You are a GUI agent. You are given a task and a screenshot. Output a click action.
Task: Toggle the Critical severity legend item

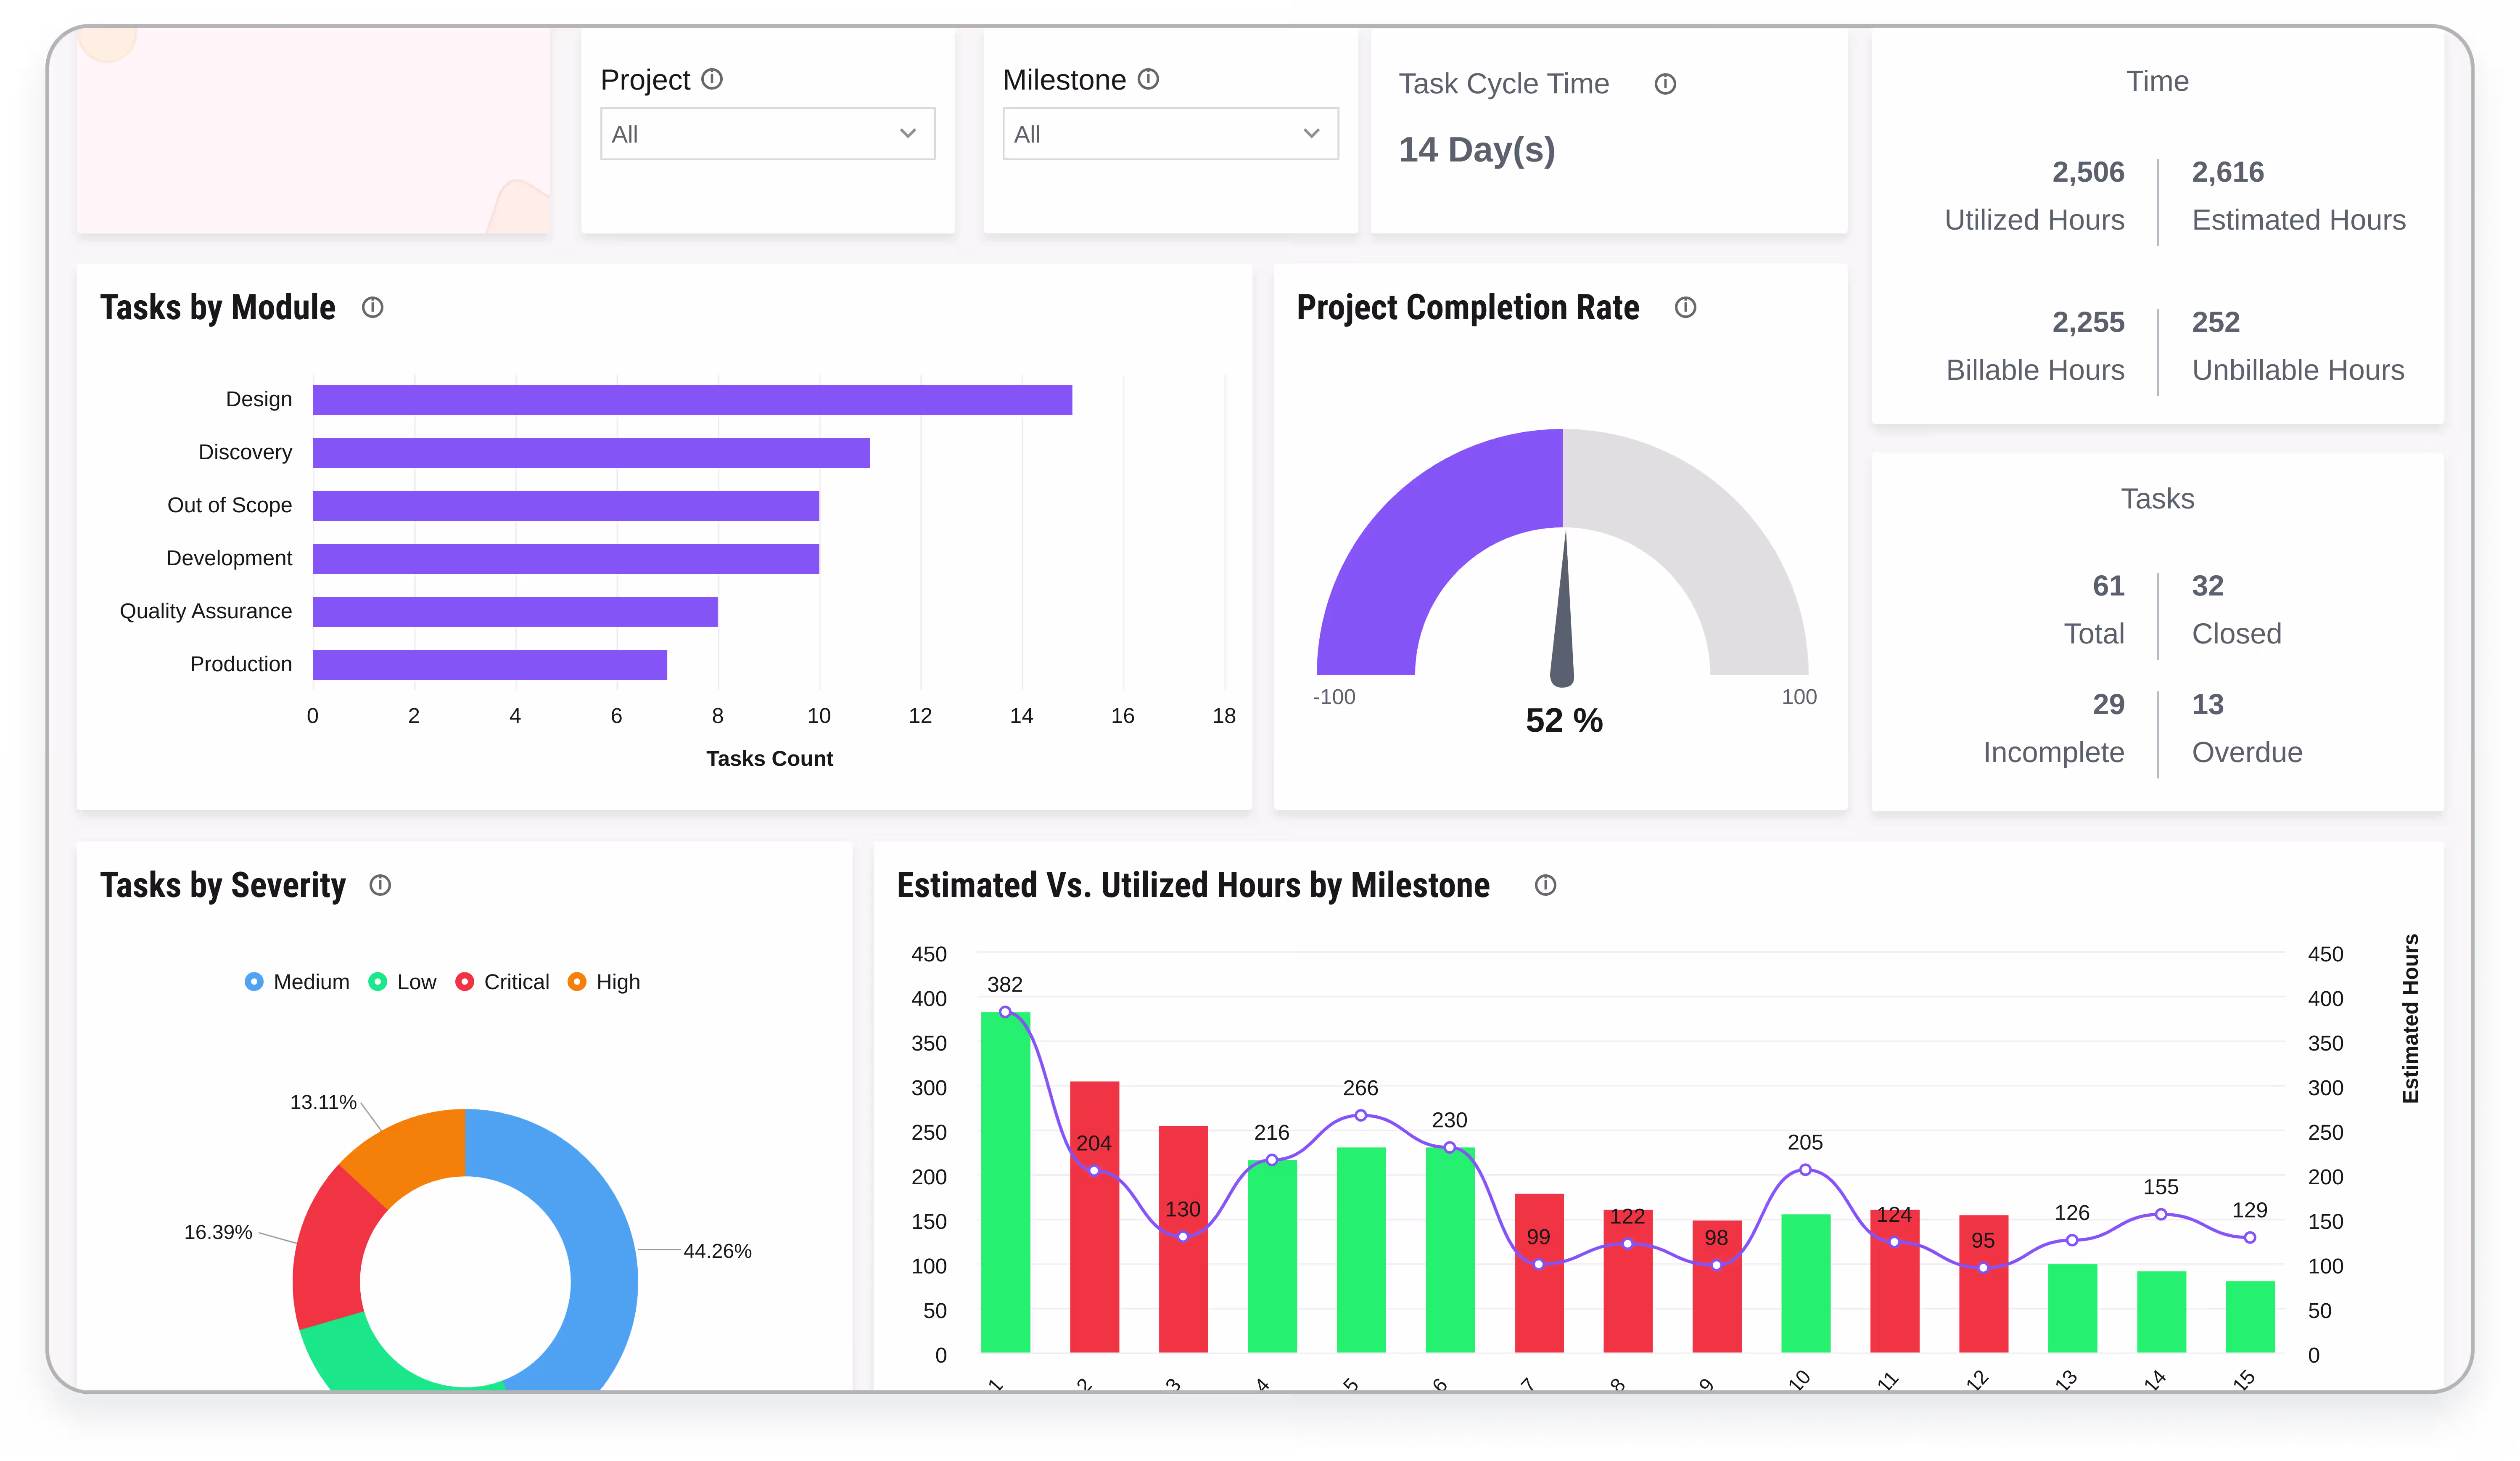tap(502, 982)
